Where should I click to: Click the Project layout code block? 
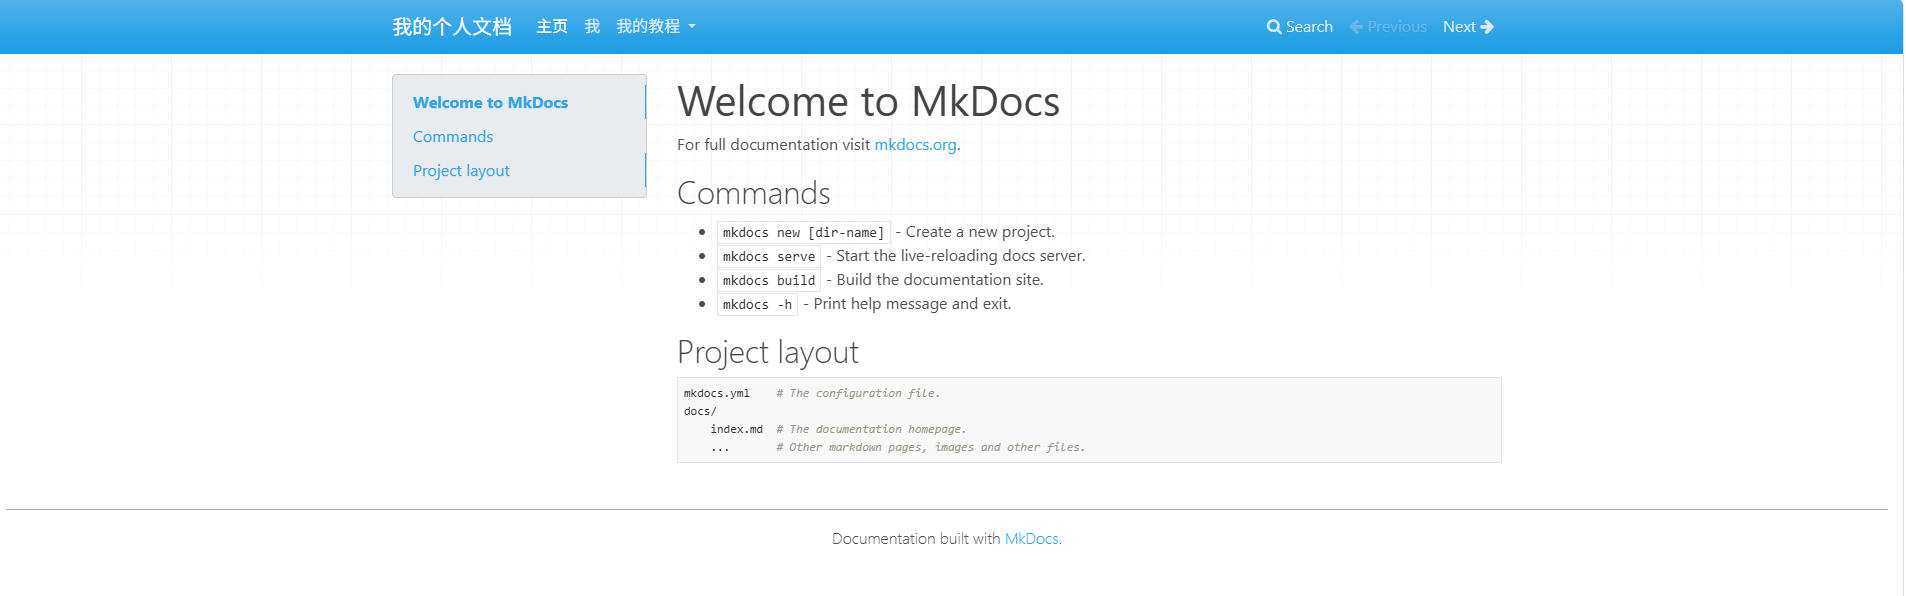tap(1089, 420)
